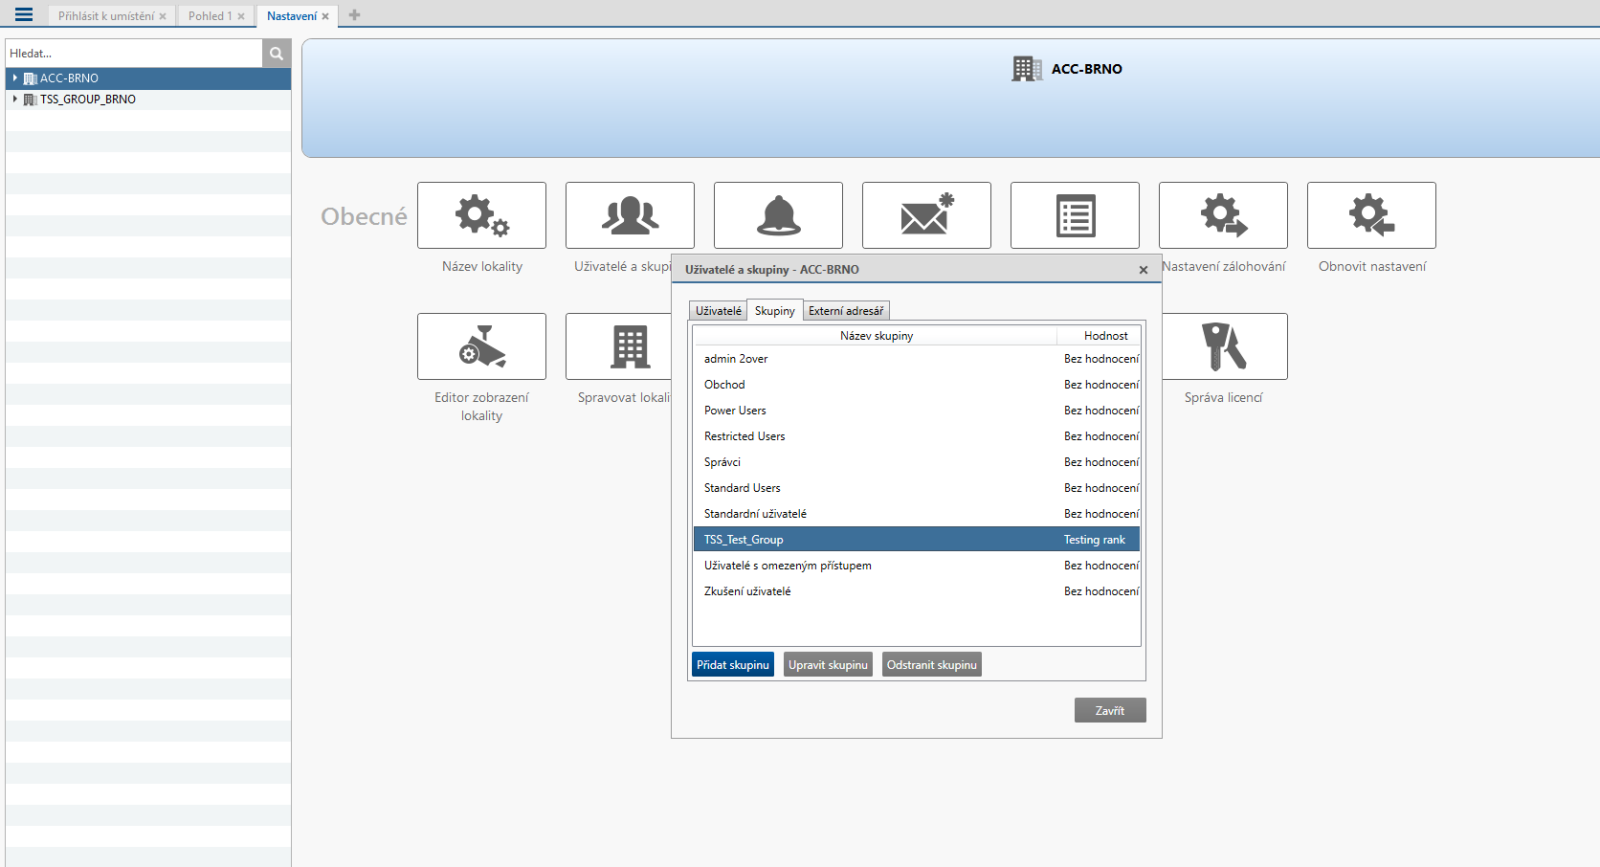Click in the Hledat search field
This screenshot has width=1600, height=867.
pyautogui.click(x=133, y=53)
